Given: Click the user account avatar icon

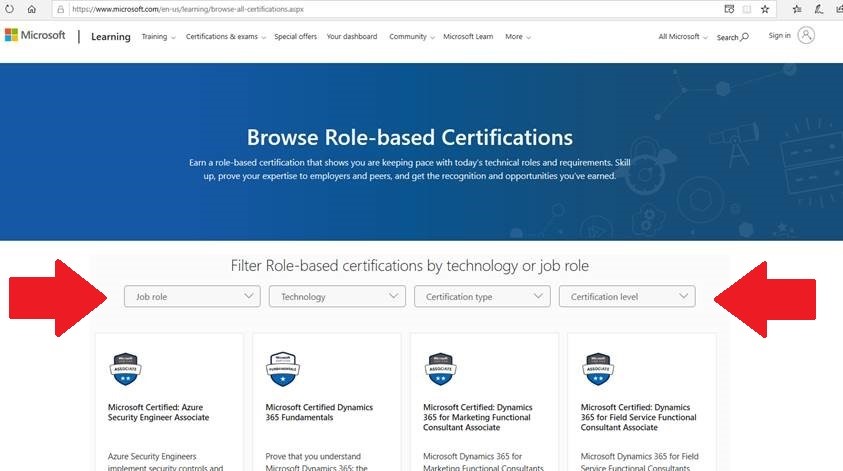Looking at the screenshot, I should click(x=806, y=35).
